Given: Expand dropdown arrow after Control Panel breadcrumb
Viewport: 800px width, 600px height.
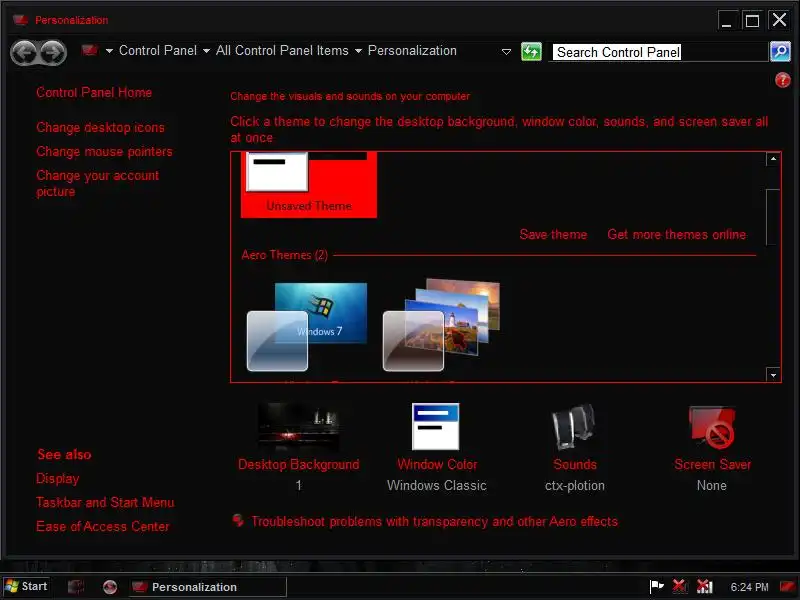Looking at the screenshot, I should pos(206,51).
